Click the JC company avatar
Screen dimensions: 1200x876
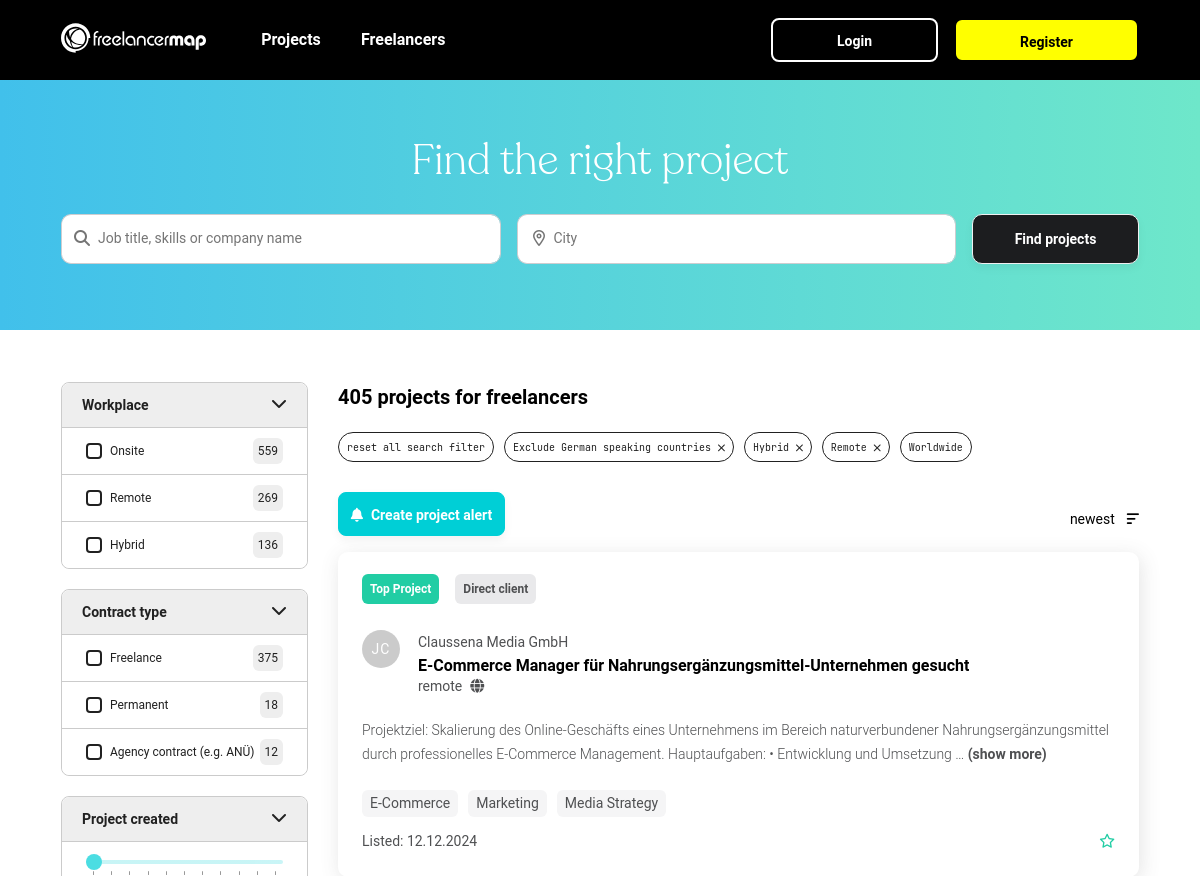(x=381, y=649)
